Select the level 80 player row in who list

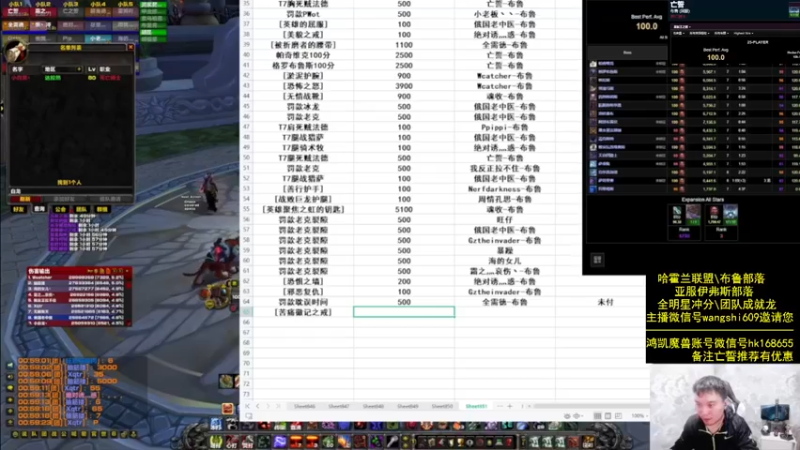[71, 78]
